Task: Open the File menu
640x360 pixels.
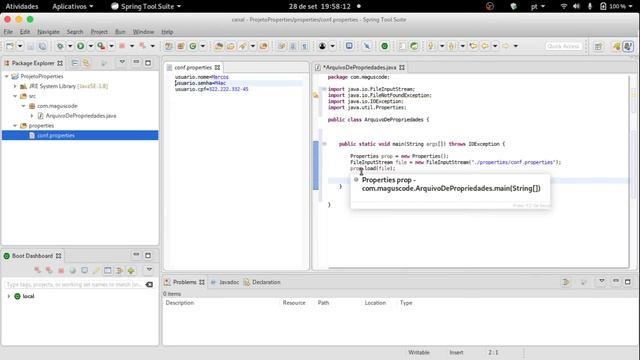Action: point(8,31)
